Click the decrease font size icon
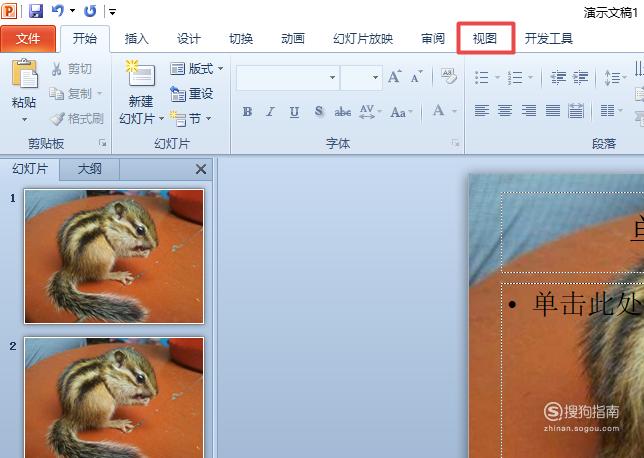The width and height of the screenshot is (644, 458). pos(417,77)
